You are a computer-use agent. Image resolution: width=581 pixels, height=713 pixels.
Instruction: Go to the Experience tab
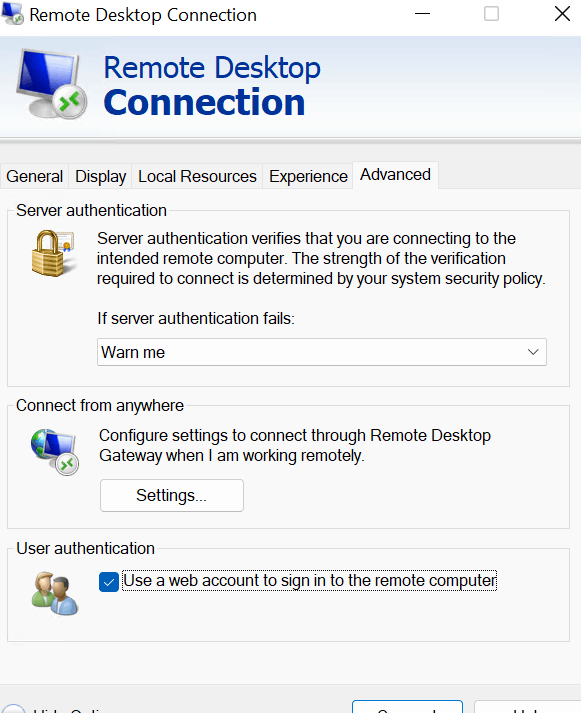tap(308, 176)
